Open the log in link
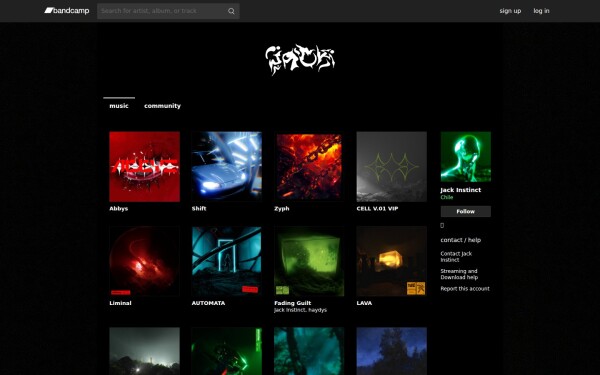The height and width of the screenshot is (375, 600). (541, 11)
